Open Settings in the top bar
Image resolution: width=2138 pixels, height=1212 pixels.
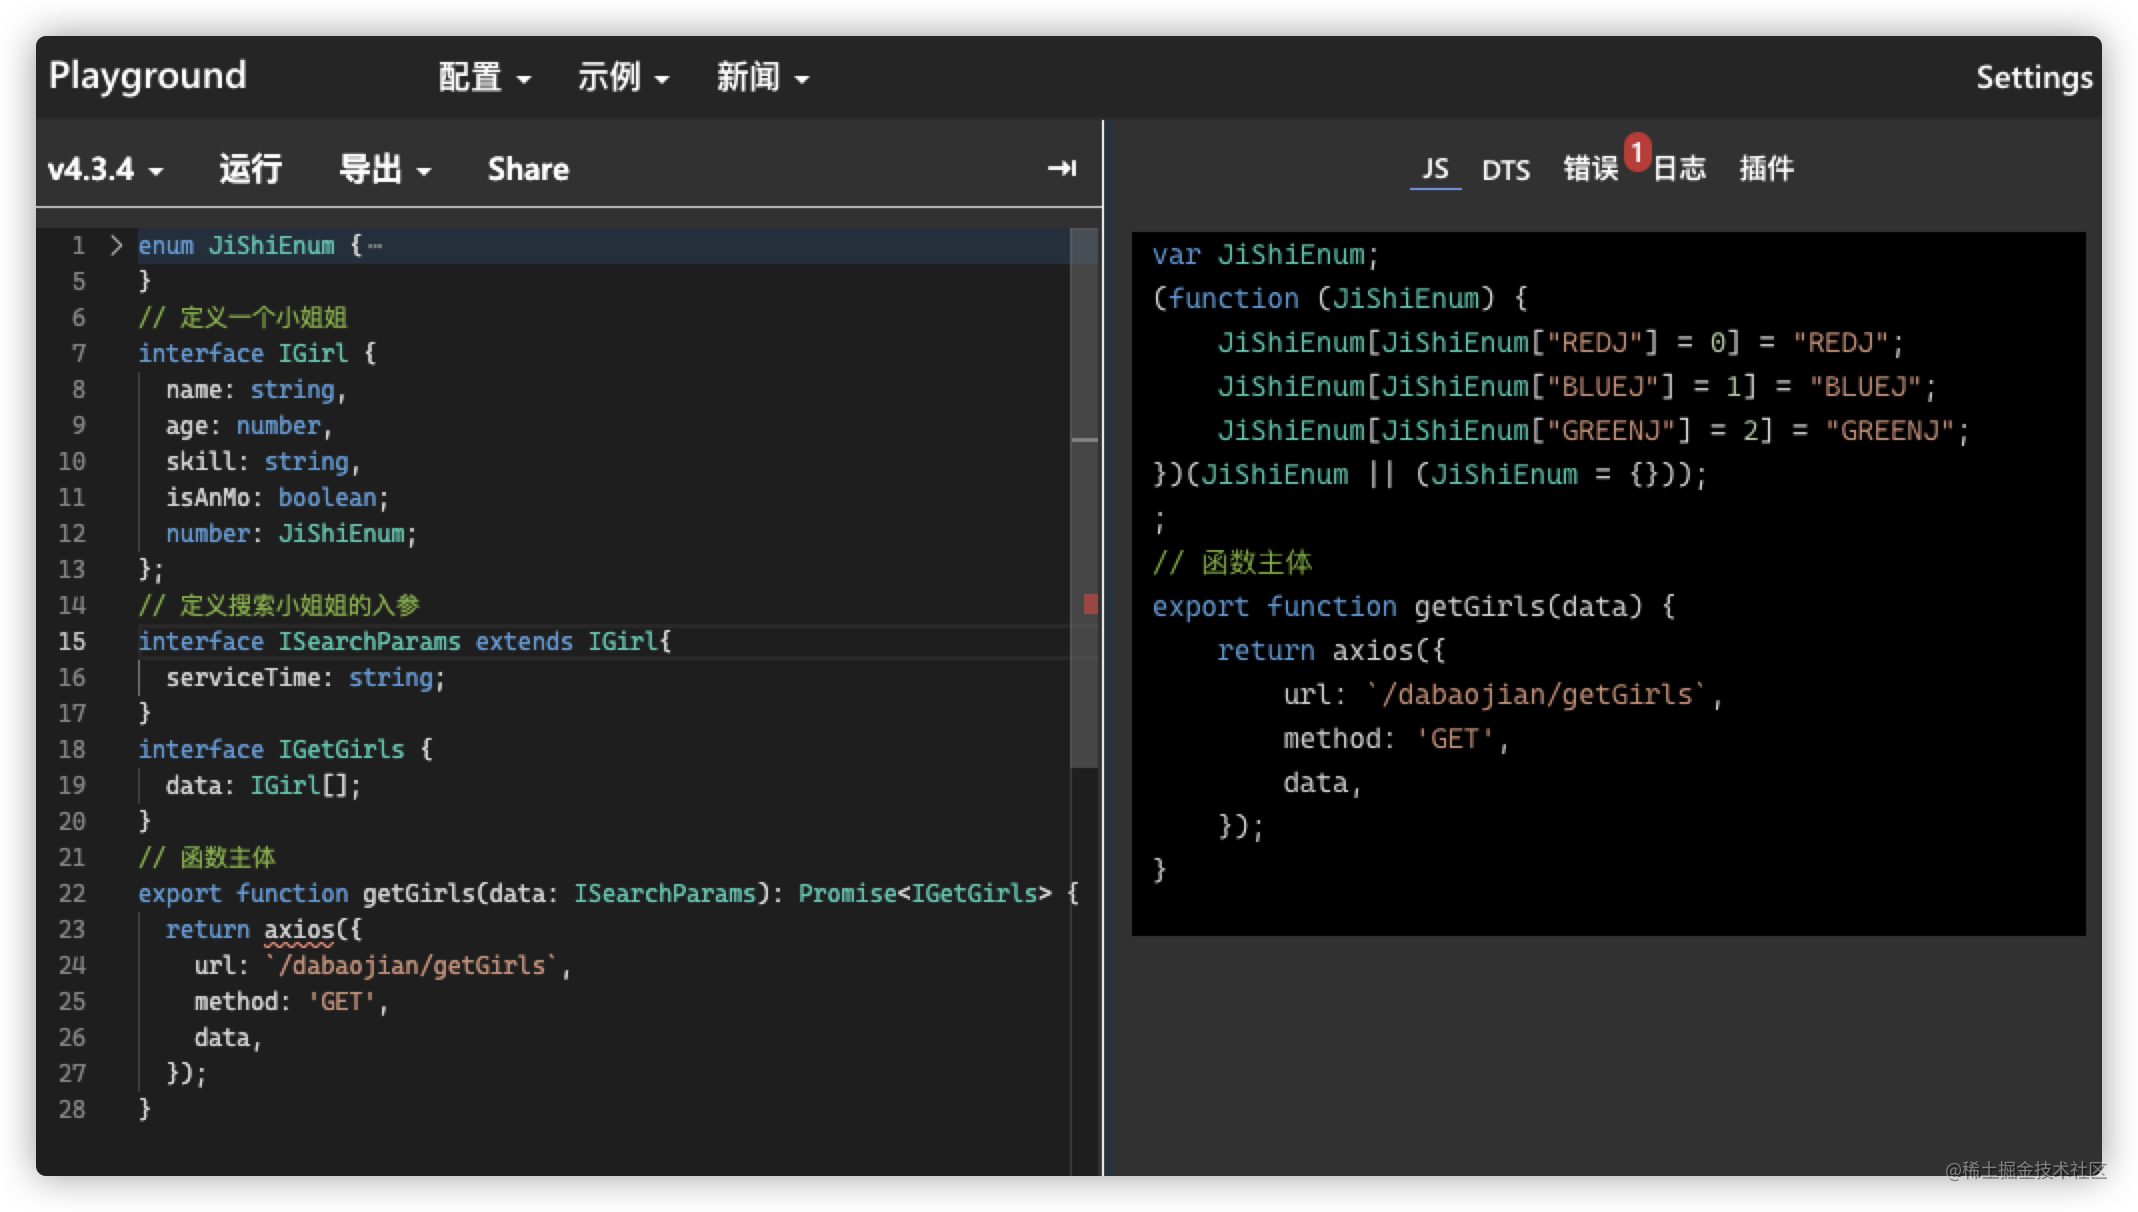pyautogui.click(x=2033, y=77)
